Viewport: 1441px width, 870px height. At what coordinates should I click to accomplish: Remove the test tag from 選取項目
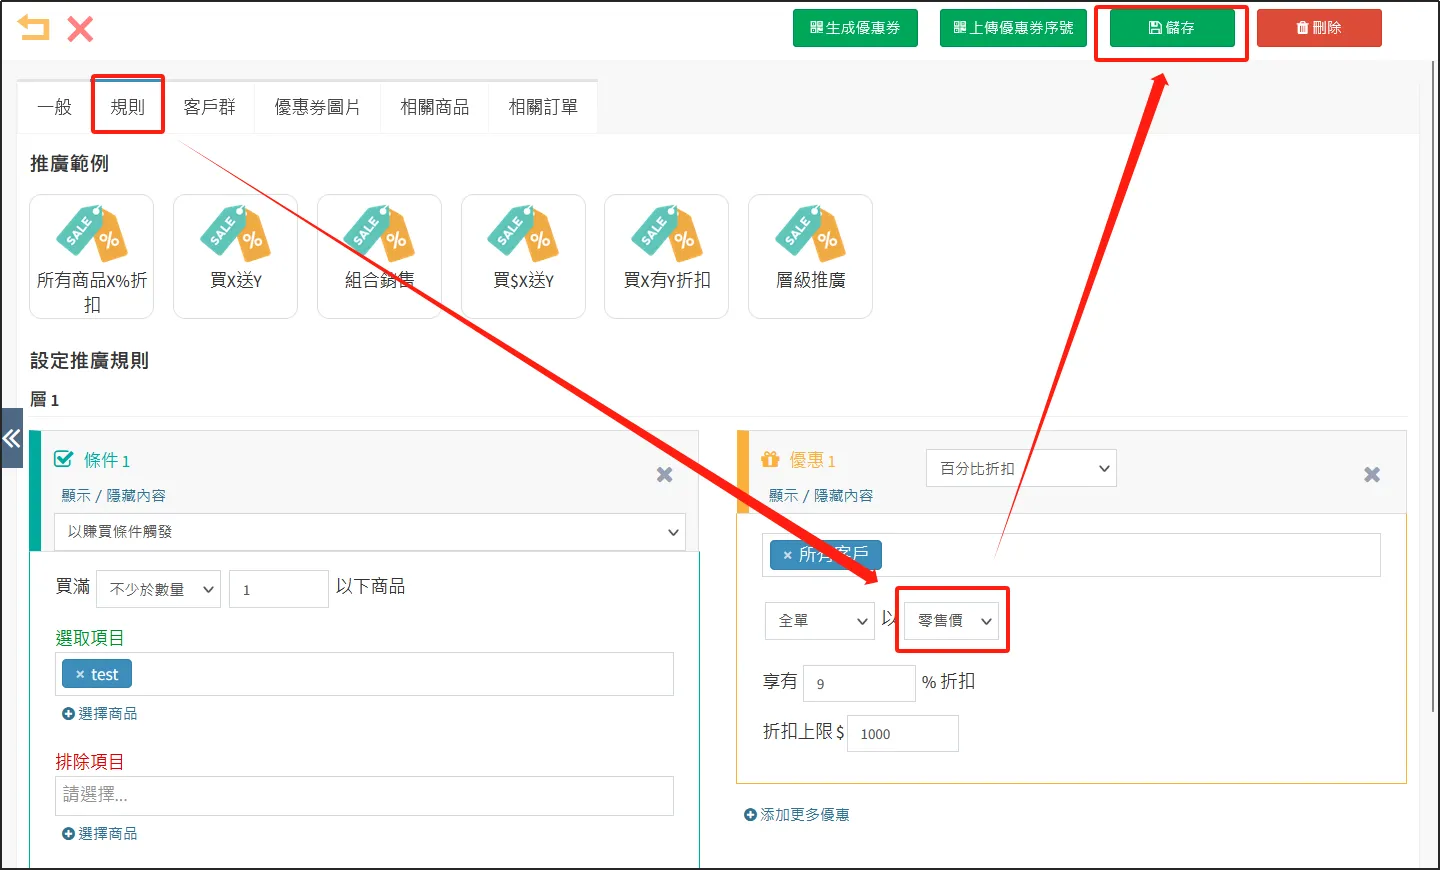79,673
